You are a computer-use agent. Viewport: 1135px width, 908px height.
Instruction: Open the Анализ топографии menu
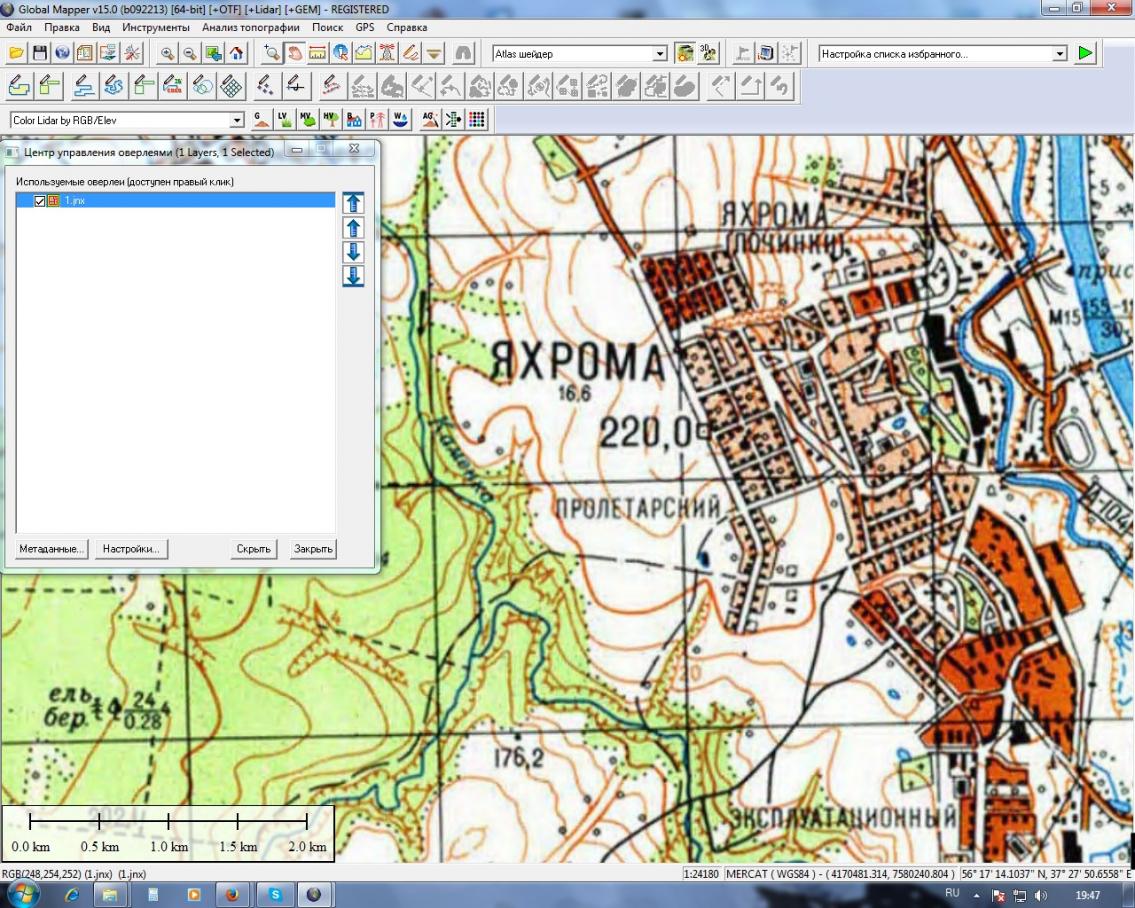point(252,27)
